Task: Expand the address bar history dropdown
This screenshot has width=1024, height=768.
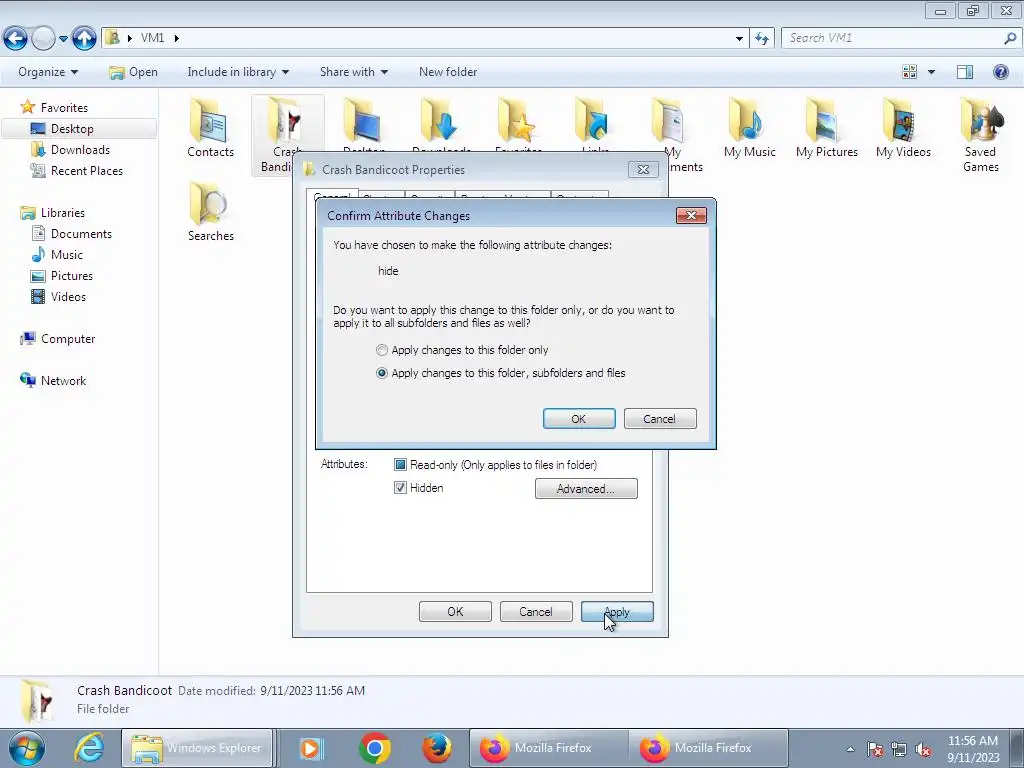Action: [x=739, y=39]
